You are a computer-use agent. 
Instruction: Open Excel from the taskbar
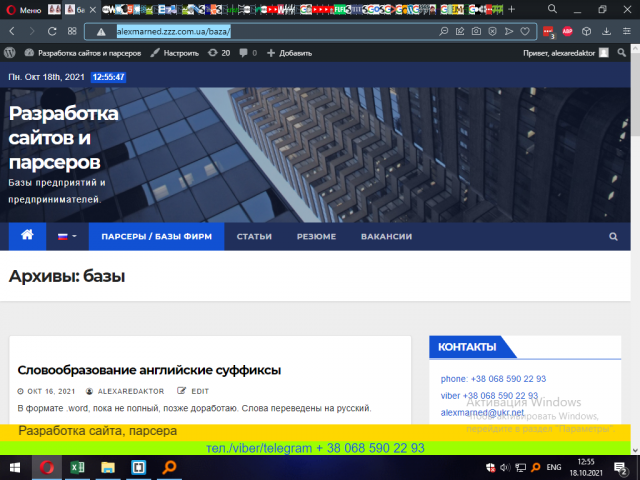[77, 467]
